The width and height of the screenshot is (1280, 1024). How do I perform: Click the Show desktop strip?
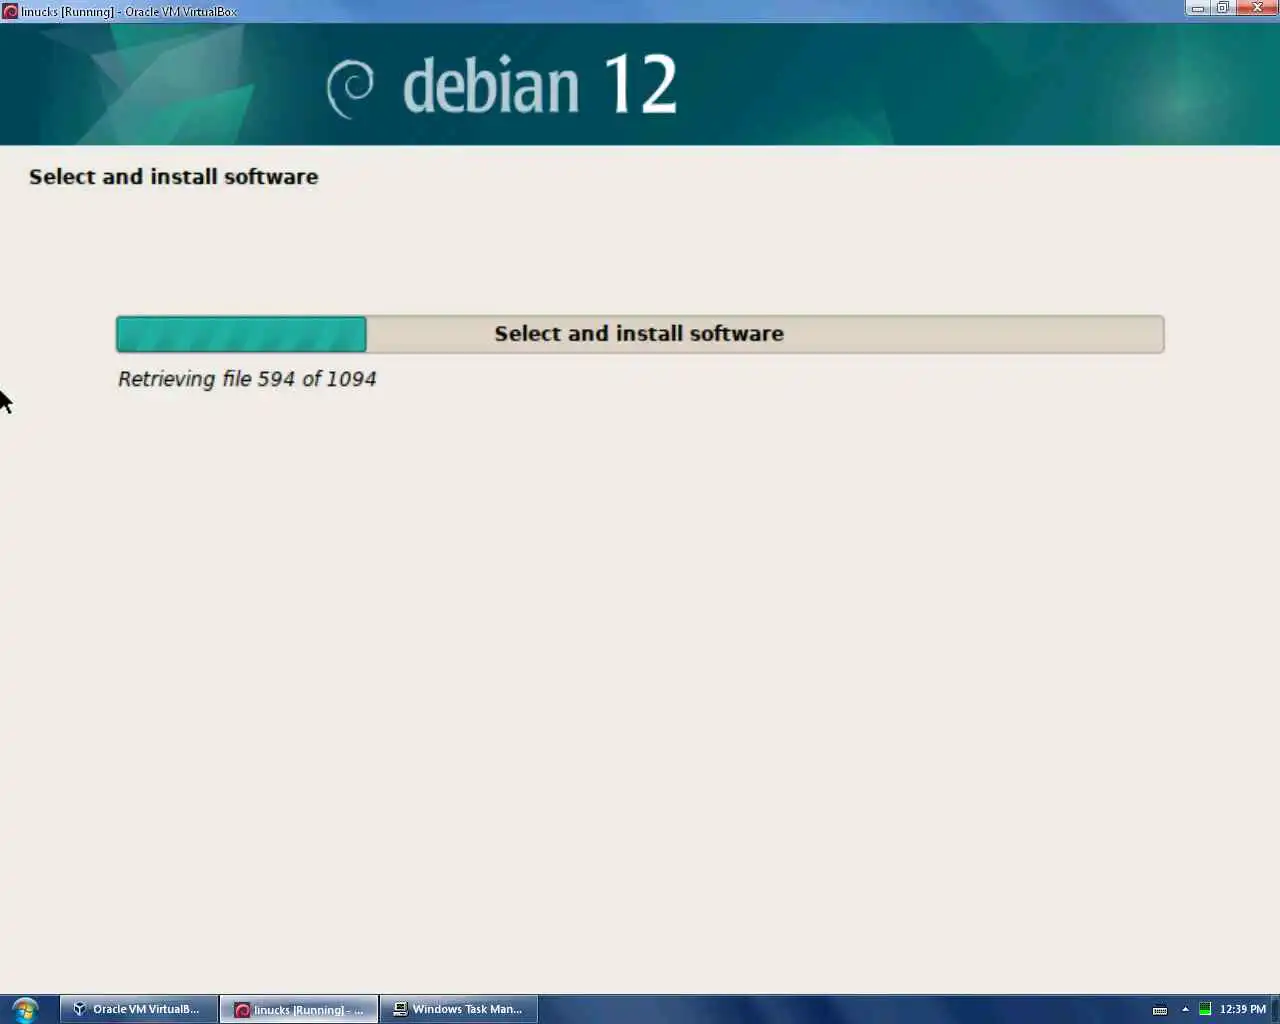(1275, 1009)
